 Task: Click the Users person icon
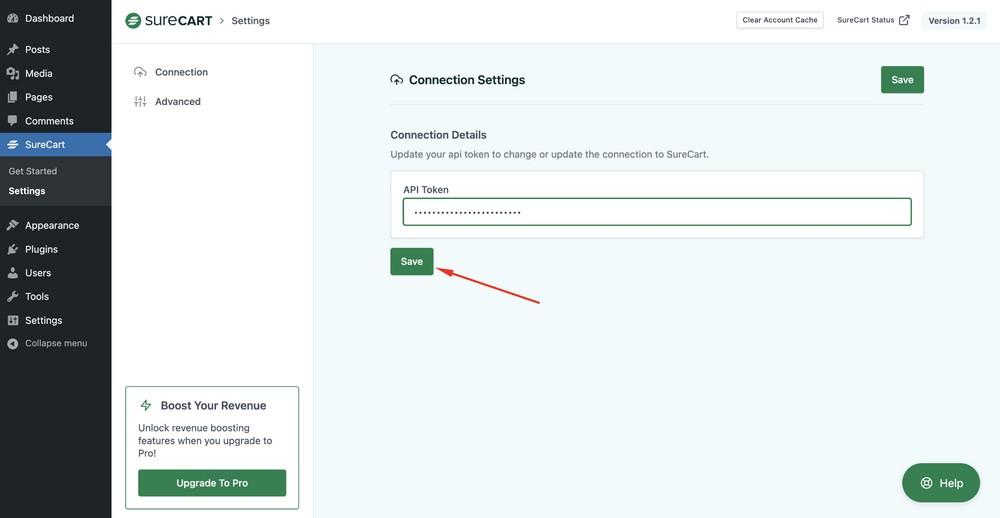coord(12,273)
